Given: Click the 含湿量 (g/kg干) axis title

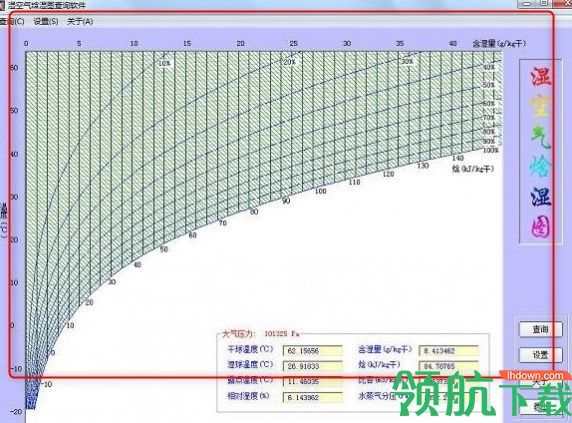Looking at the screenshot, I should tap(499, 43).
